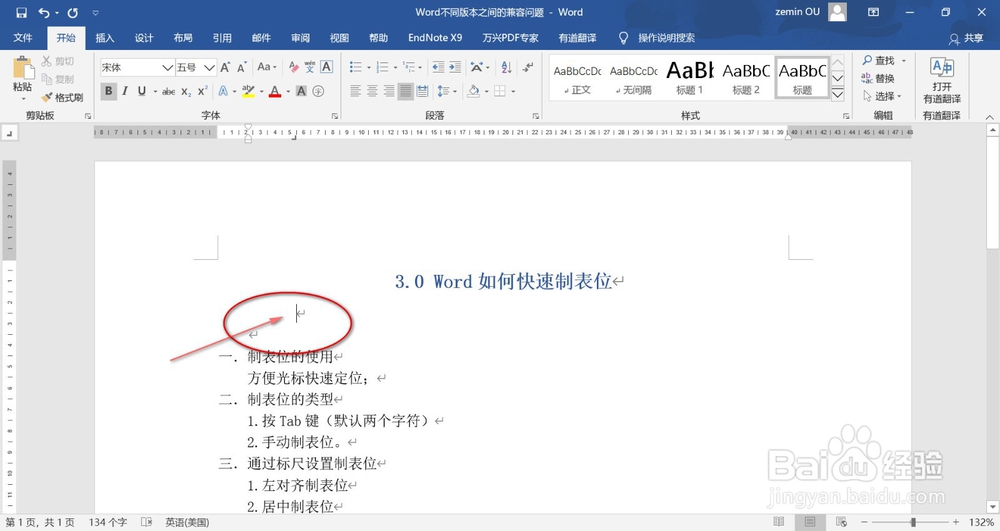Center align text
The height and width of the screenshot is (531, 1000).
point(372,91)
